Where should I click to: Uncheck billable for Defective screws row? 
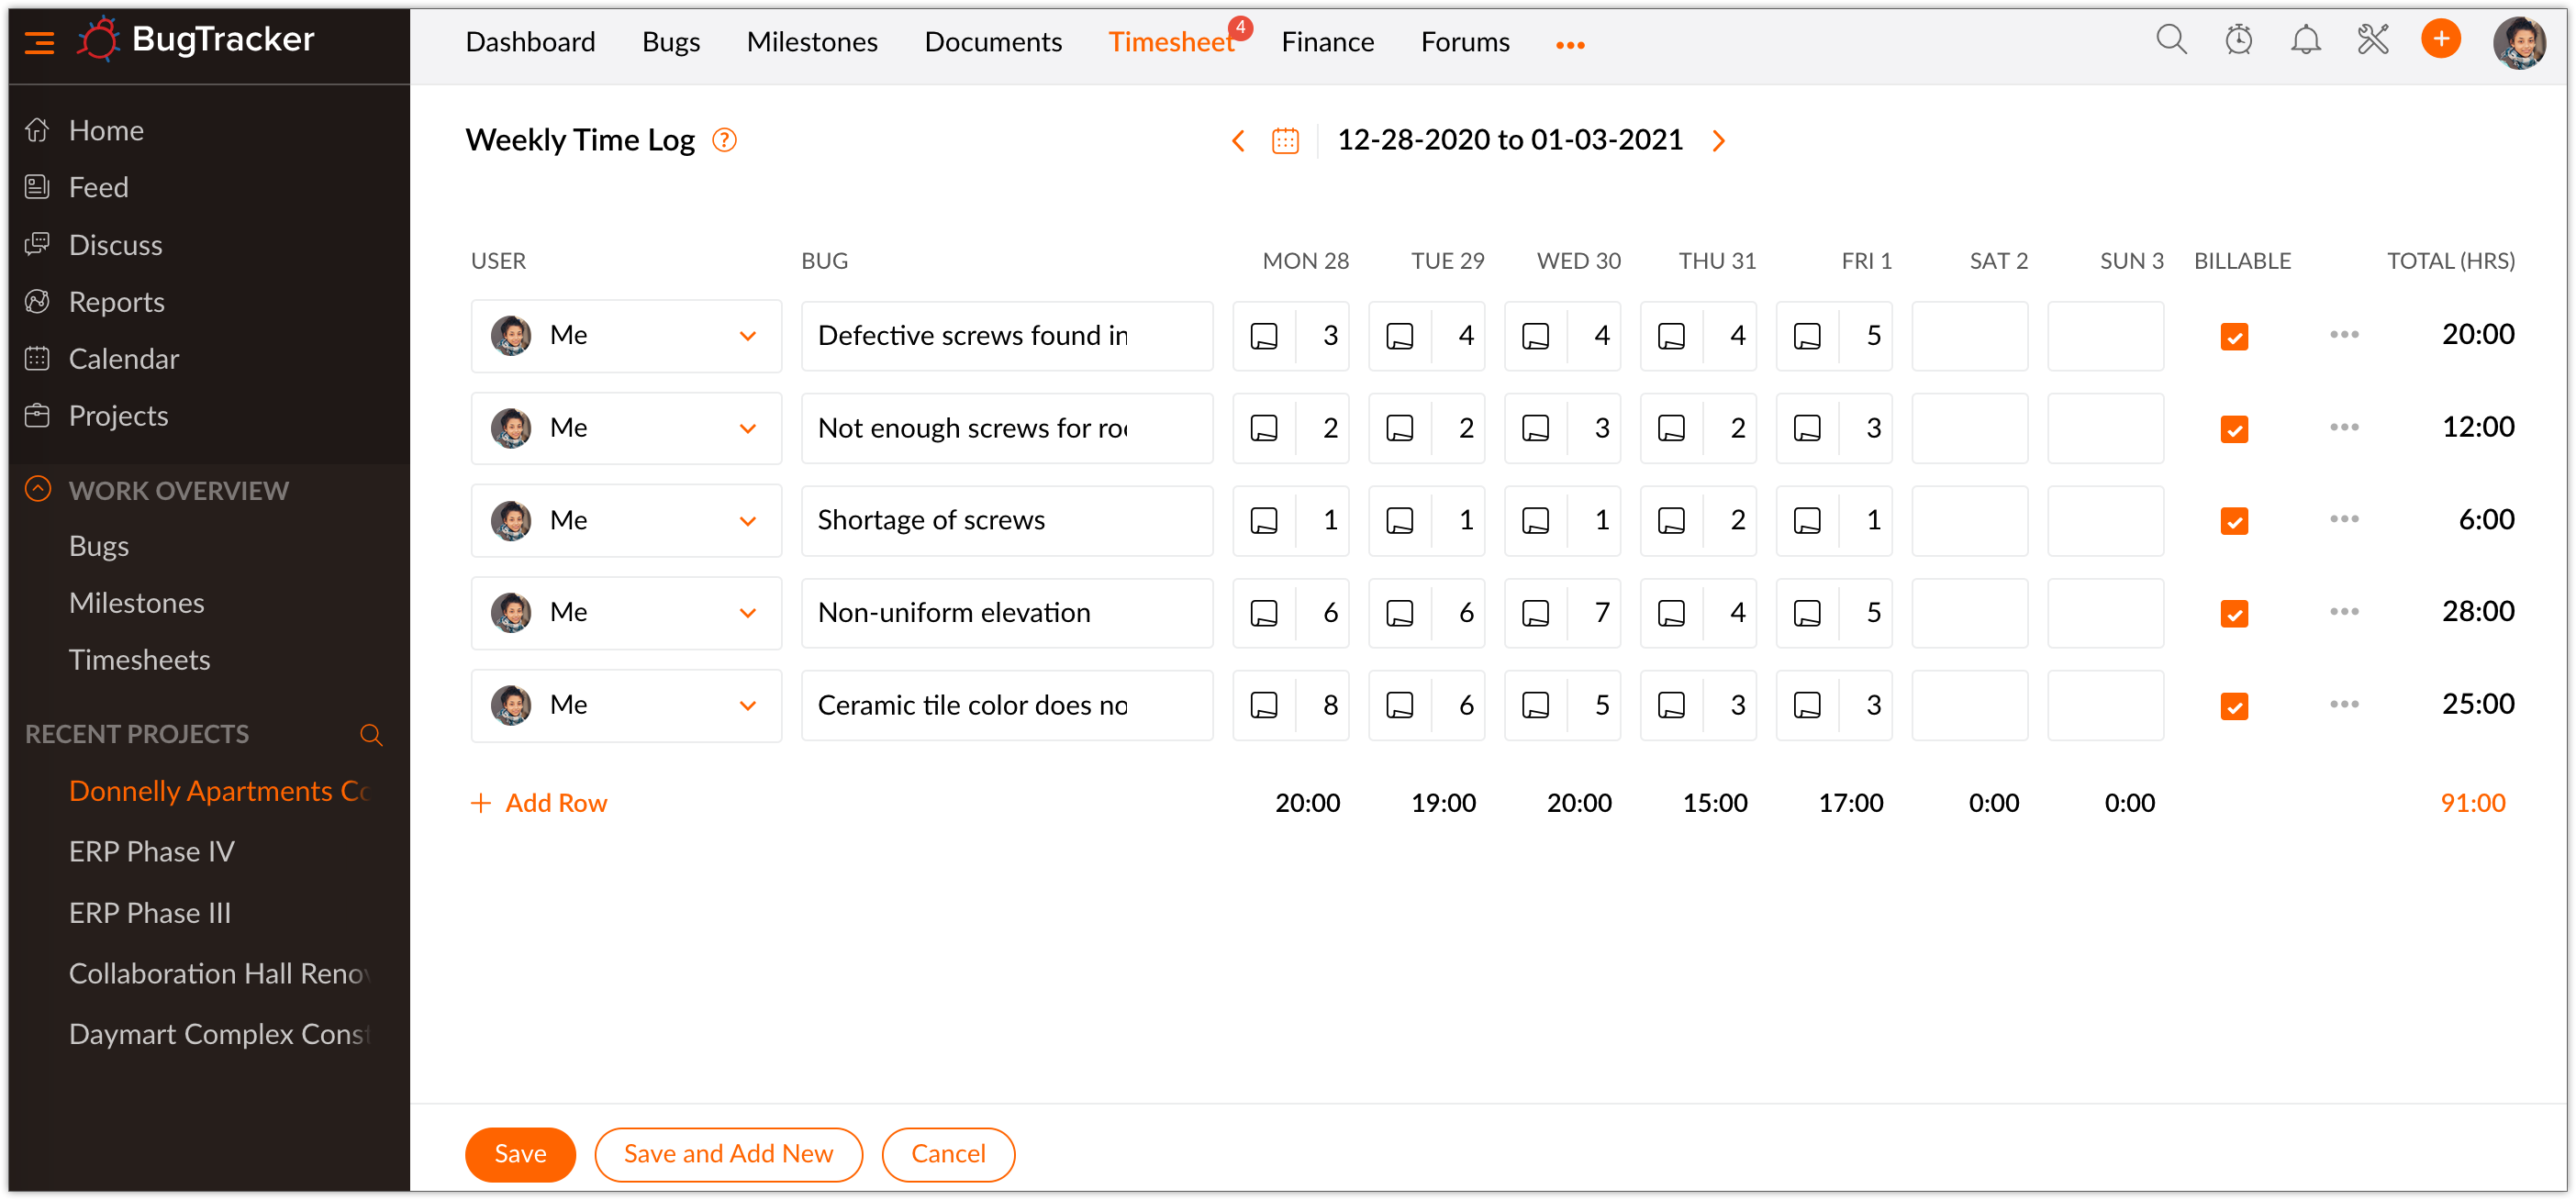[2234, 337]
